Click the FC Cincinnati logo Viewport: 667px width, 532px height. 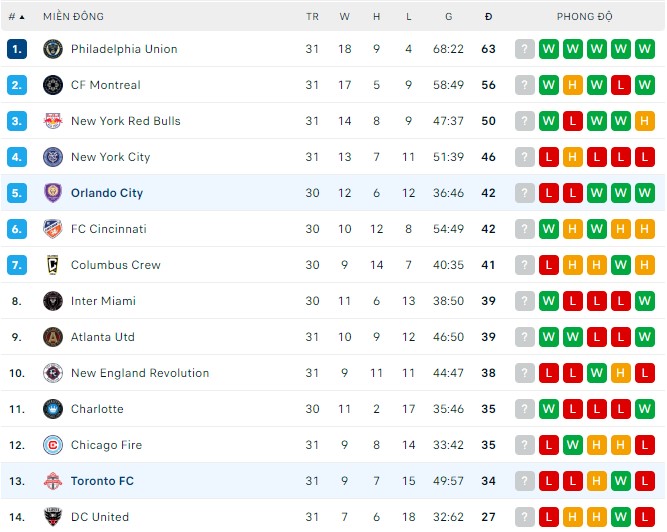53,229
